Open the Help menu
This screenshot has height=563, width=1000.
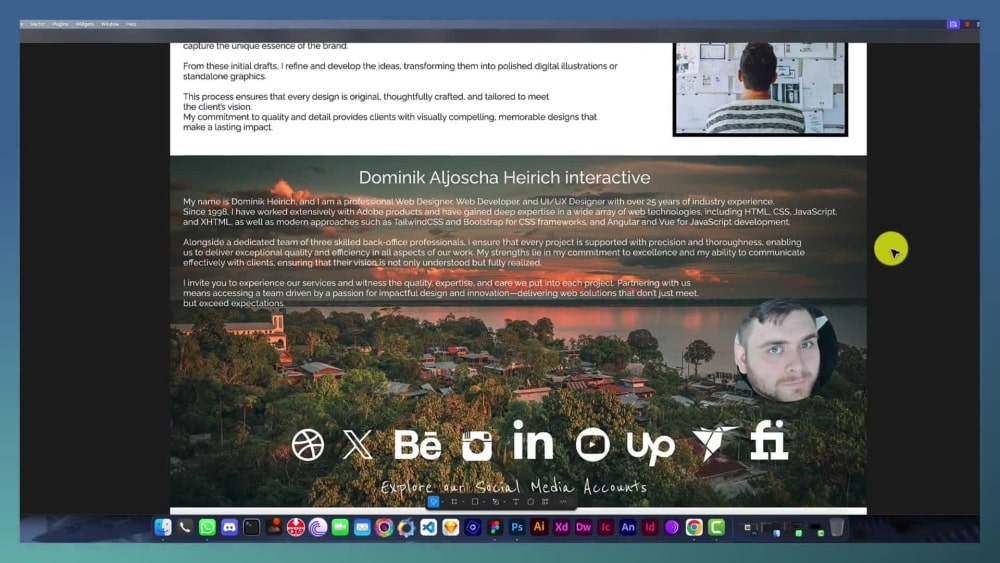click(131, 24)
